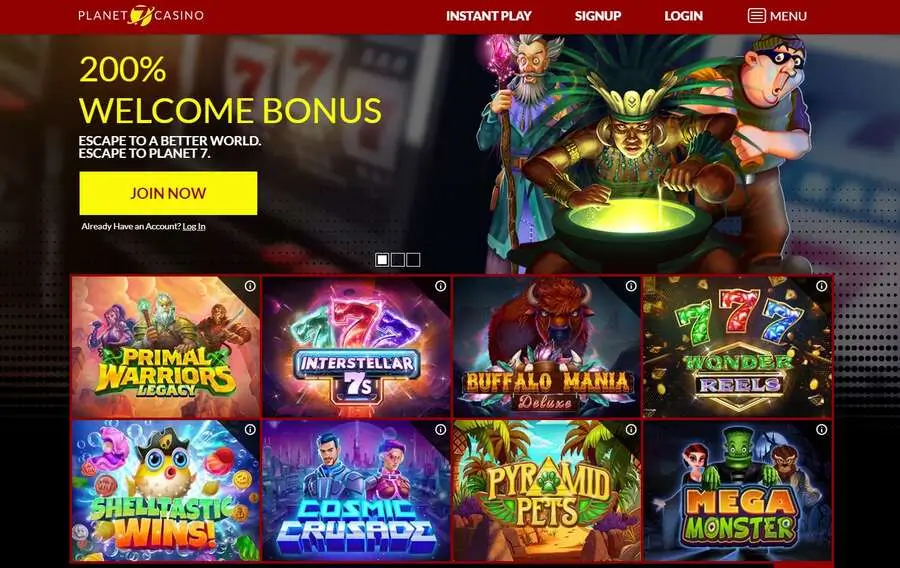Select the first banner slide indicator
Screen dimensions: 900x568
click(382, 260)
